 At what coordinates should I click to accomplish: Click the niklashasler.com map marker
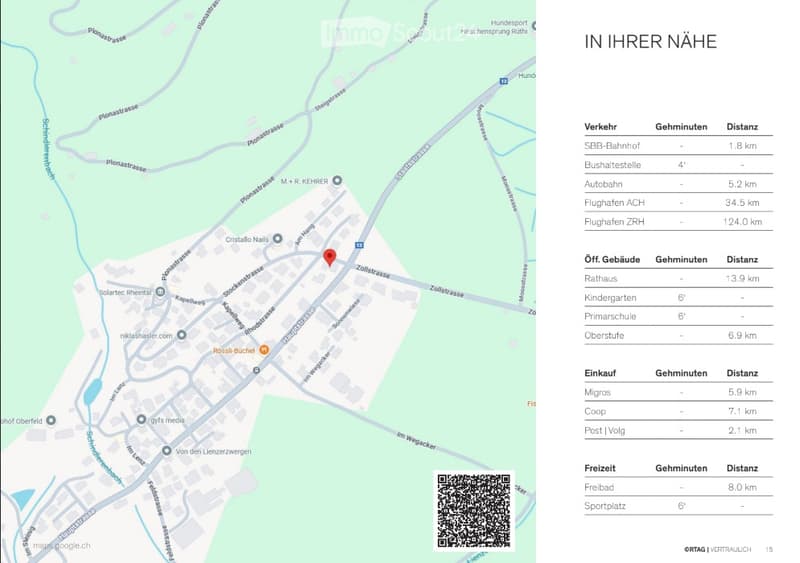click(x=182, y=335)
